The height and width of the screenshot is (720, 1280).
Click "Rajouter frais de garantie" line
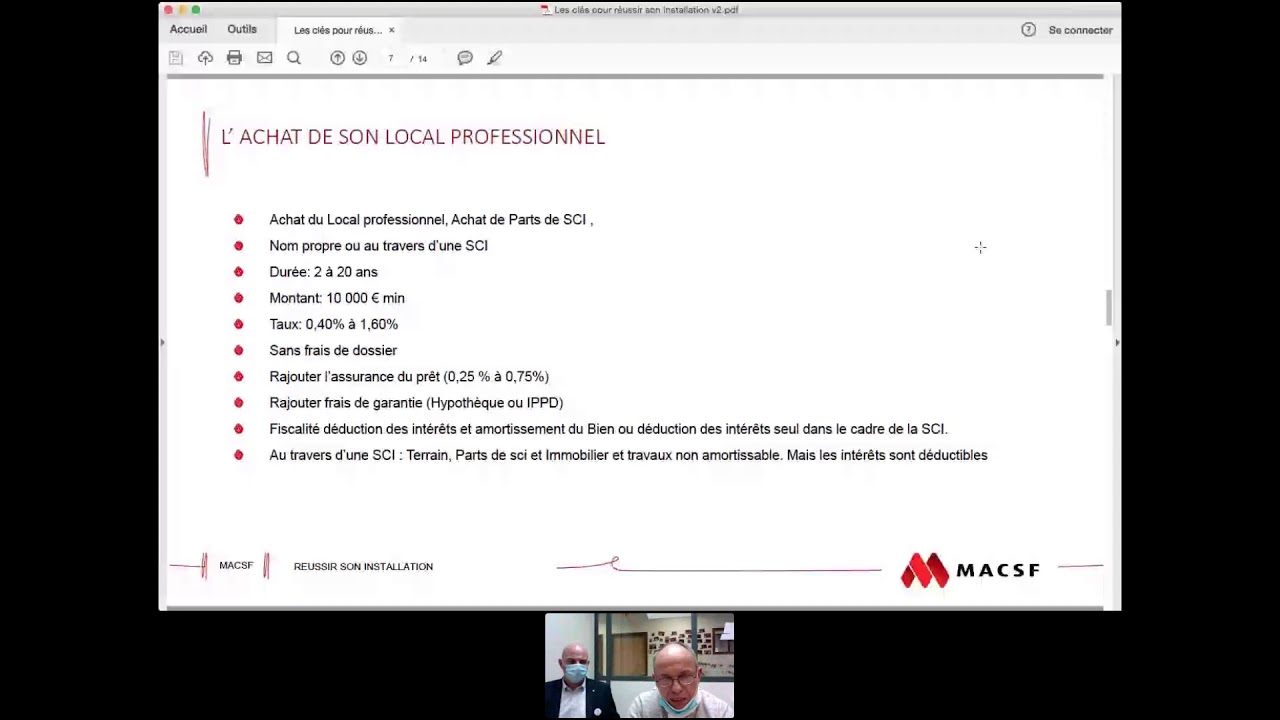coord(416,403)
